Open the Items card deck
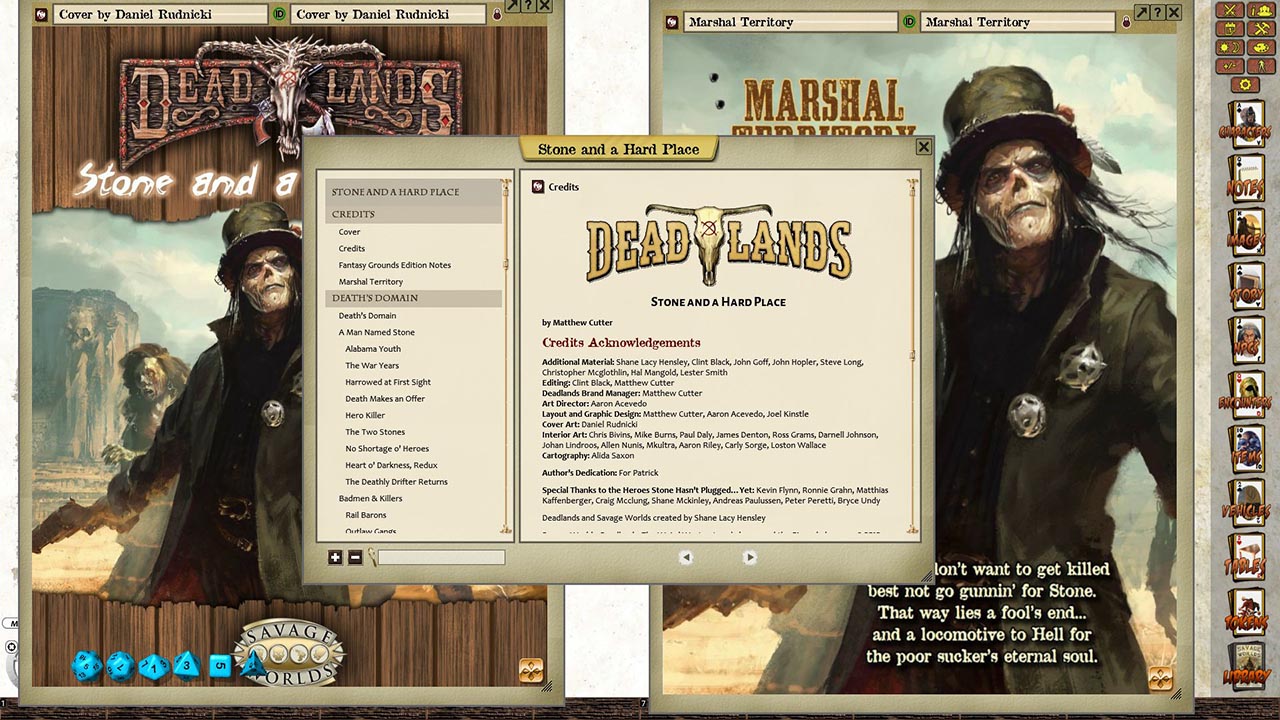 tap(1246, 450)
